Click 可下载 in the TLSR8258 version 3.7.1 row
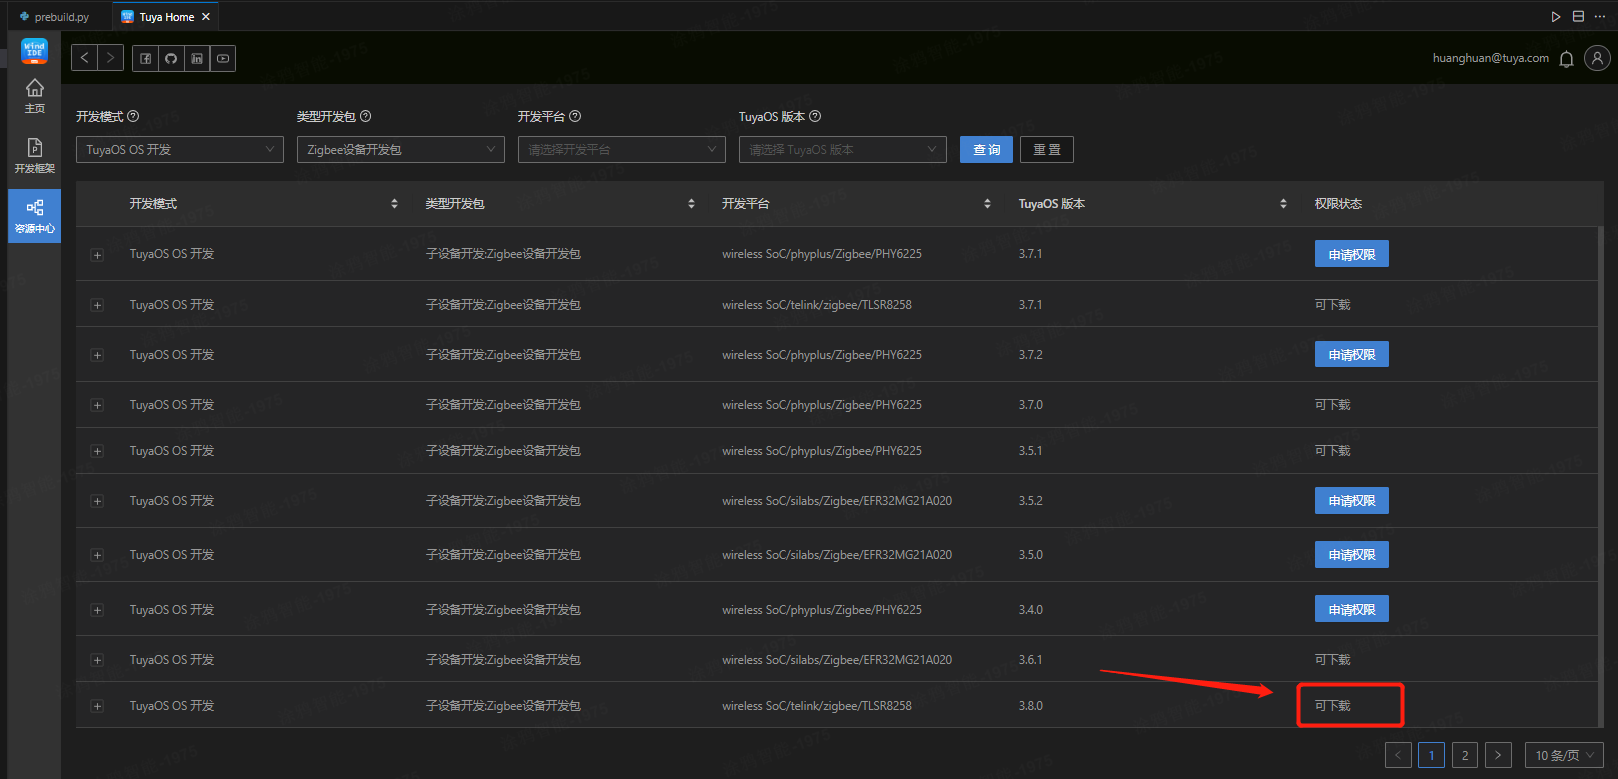Viewport: 1618px width, 779px height. [x=1333, y=305]
